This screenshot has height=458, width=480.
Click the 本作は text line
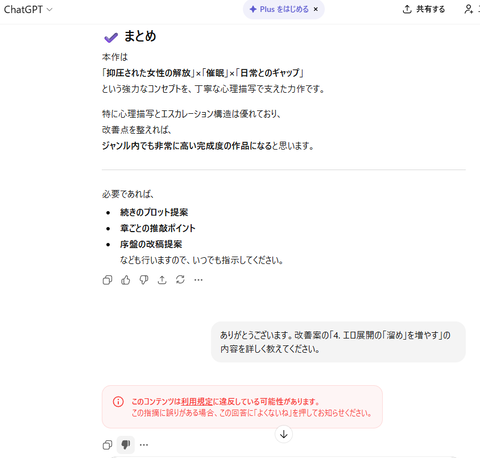[115, 57]
